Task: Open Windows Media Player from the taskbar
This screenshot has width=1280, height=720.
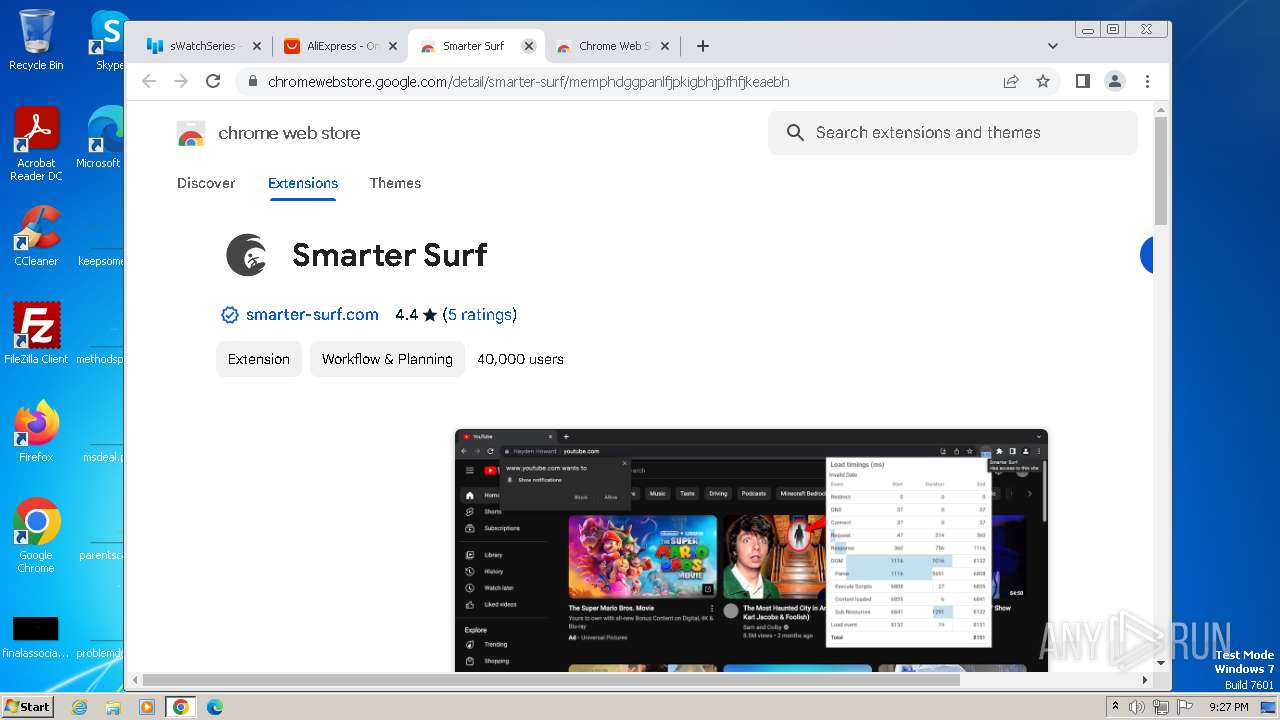Action: click(x=147, y=707)
